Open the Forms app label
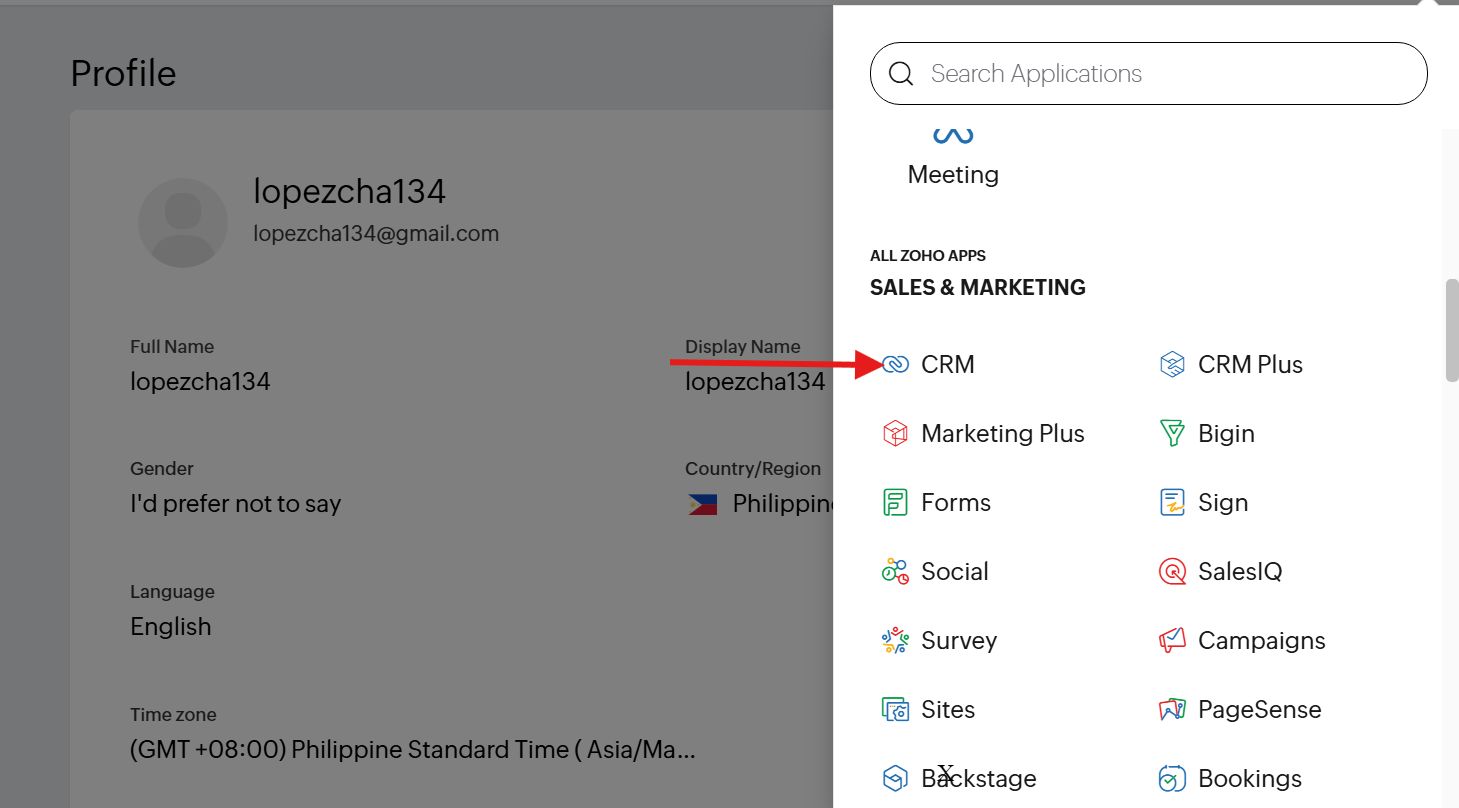The image size is (1459, 808). 956,503
